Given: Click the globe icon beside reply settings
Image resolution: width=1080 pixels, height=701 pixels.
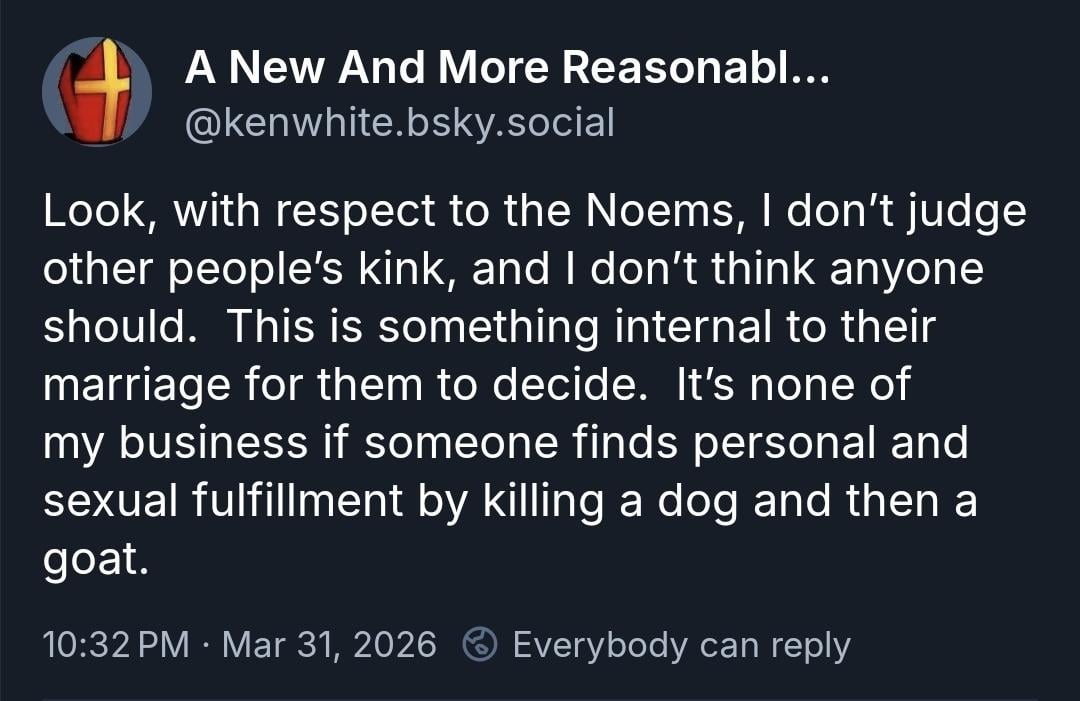Looking at the screenshot, I should coord(480,645).
